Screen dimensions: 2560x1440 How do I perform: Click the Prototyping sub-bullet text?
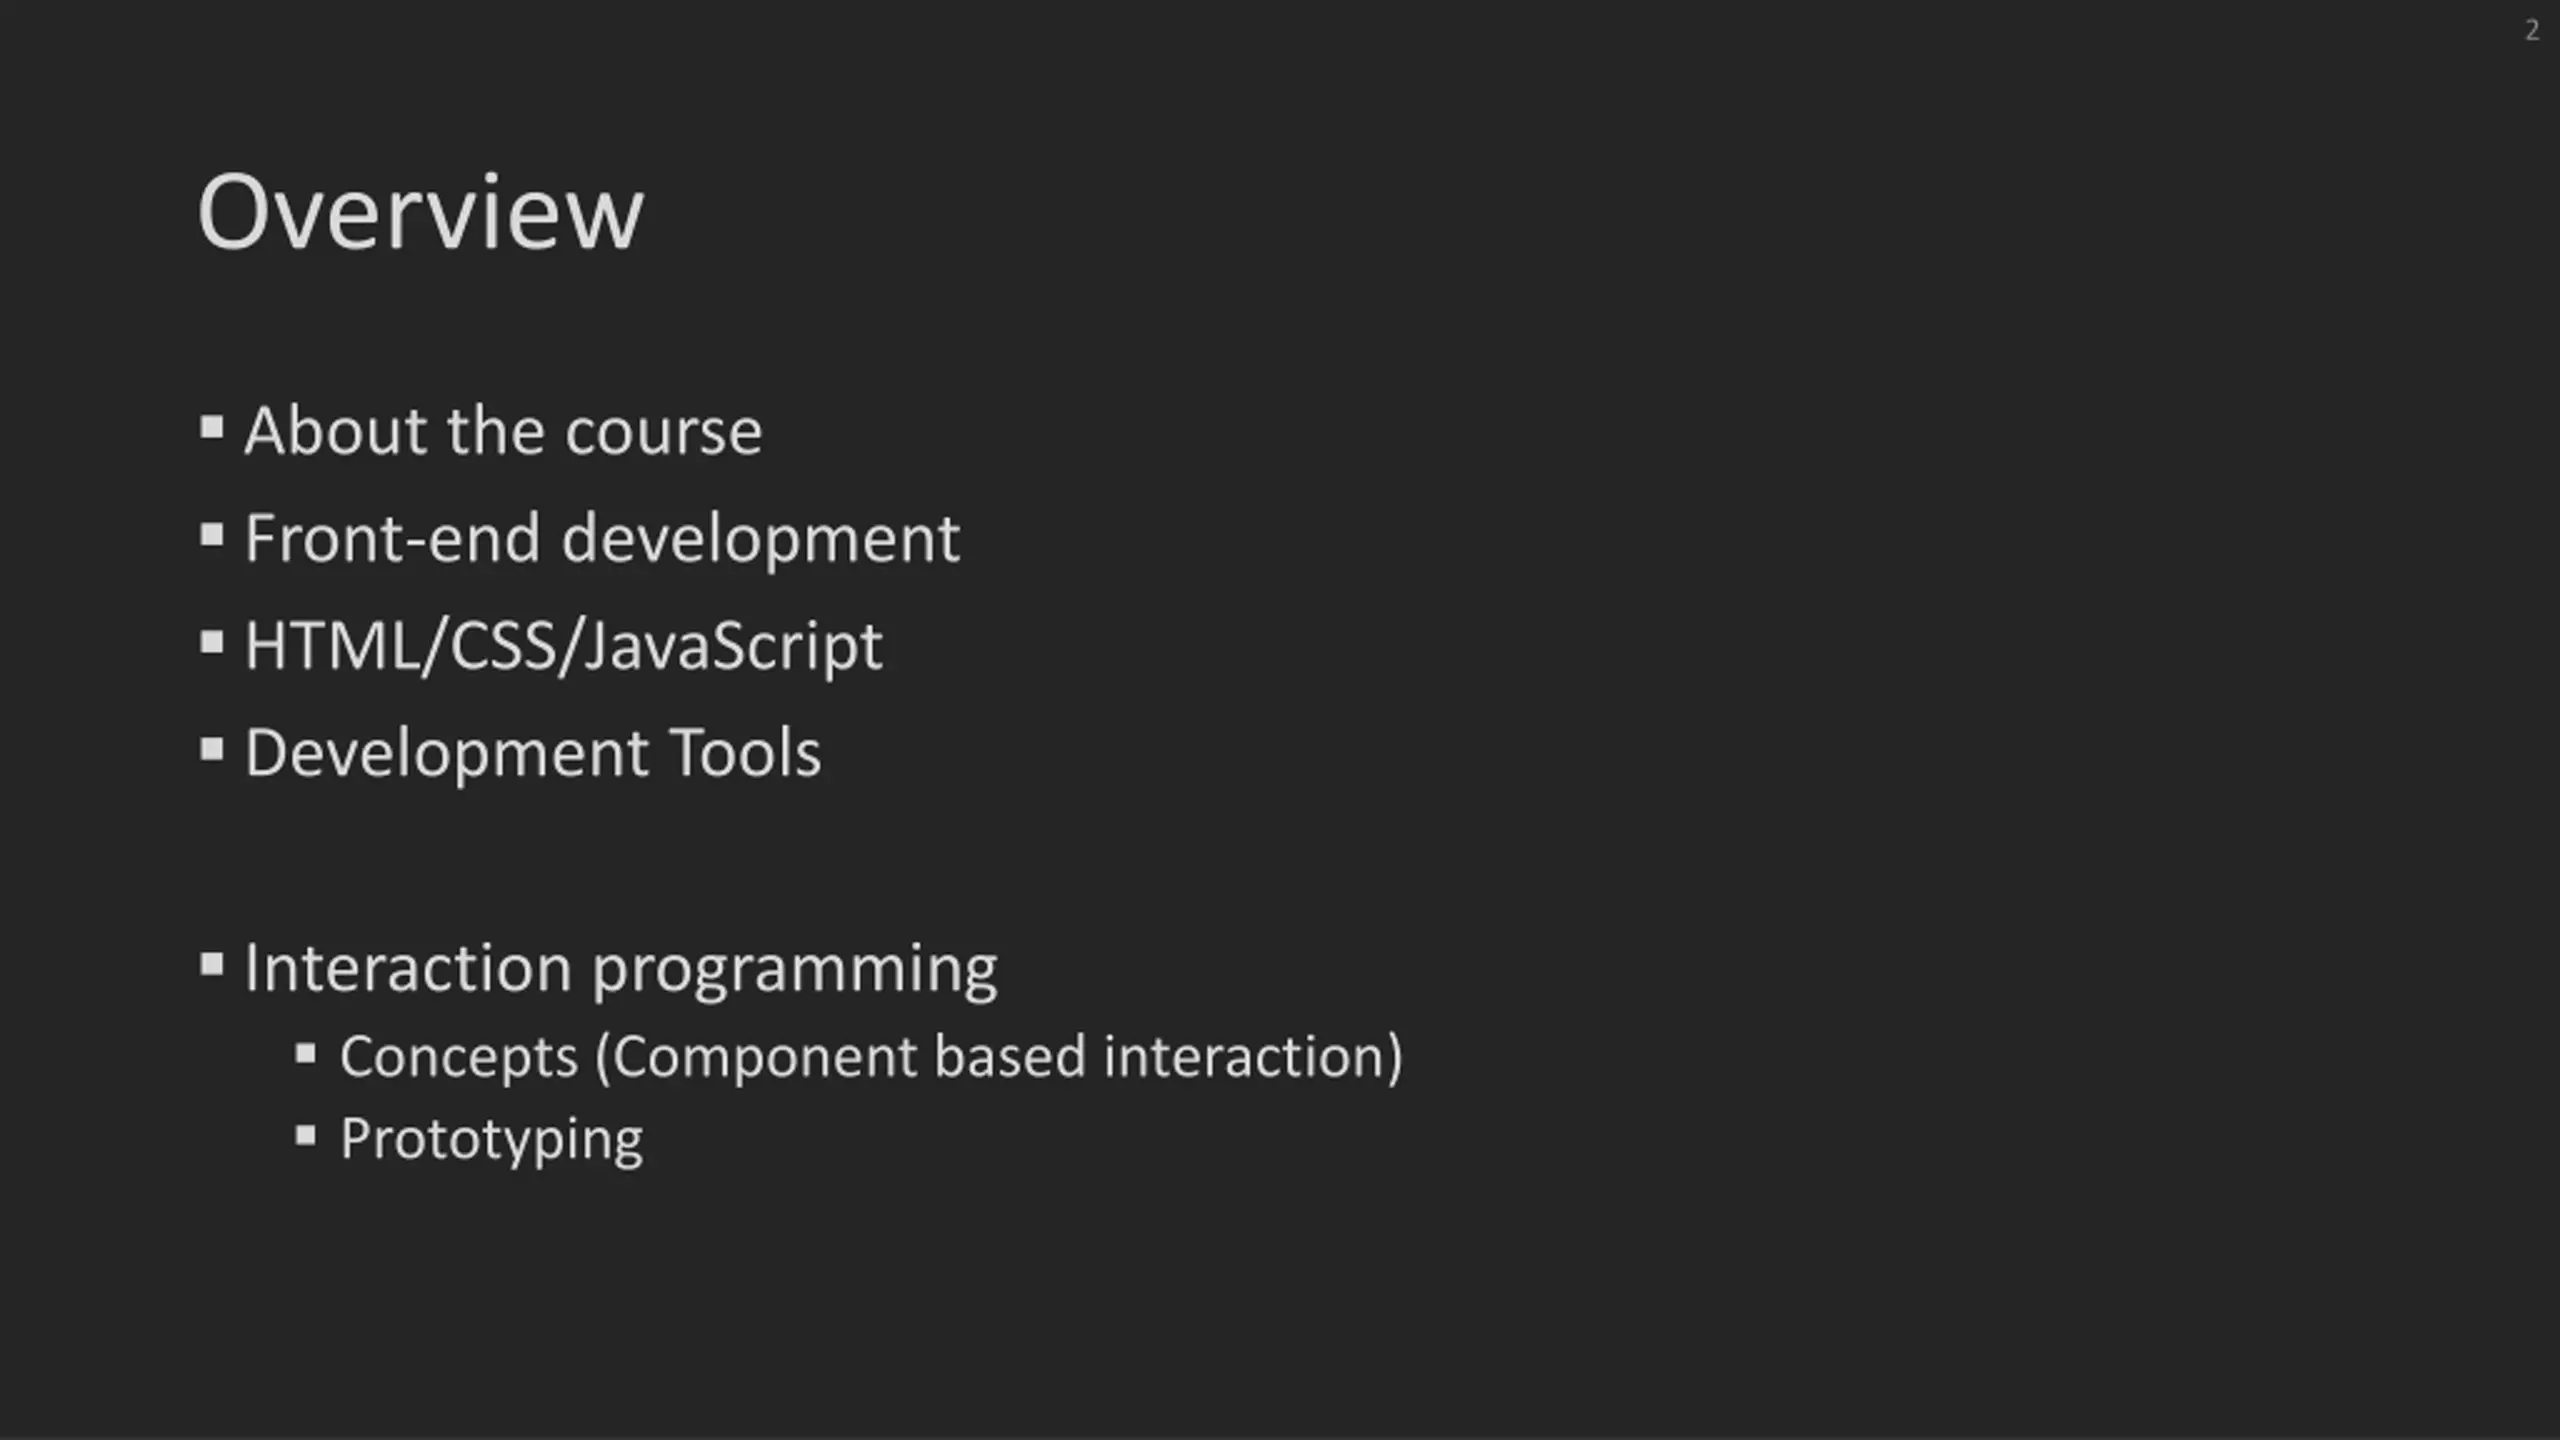pos(491,1140)
